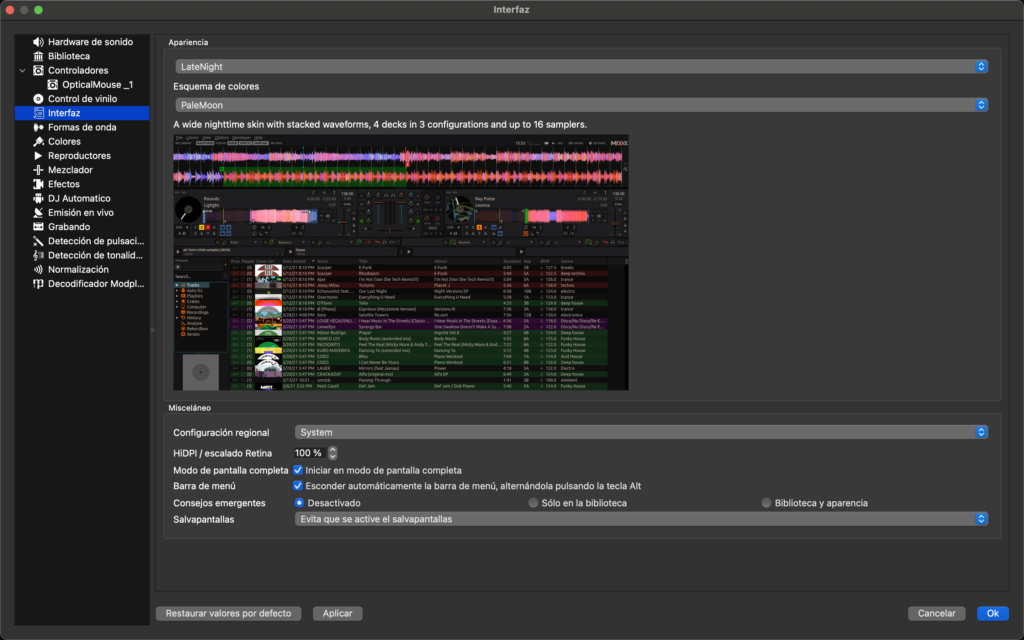Open the Mezclador preferences page
This screenshot has height=640, width=1024.
click(70, 170)
